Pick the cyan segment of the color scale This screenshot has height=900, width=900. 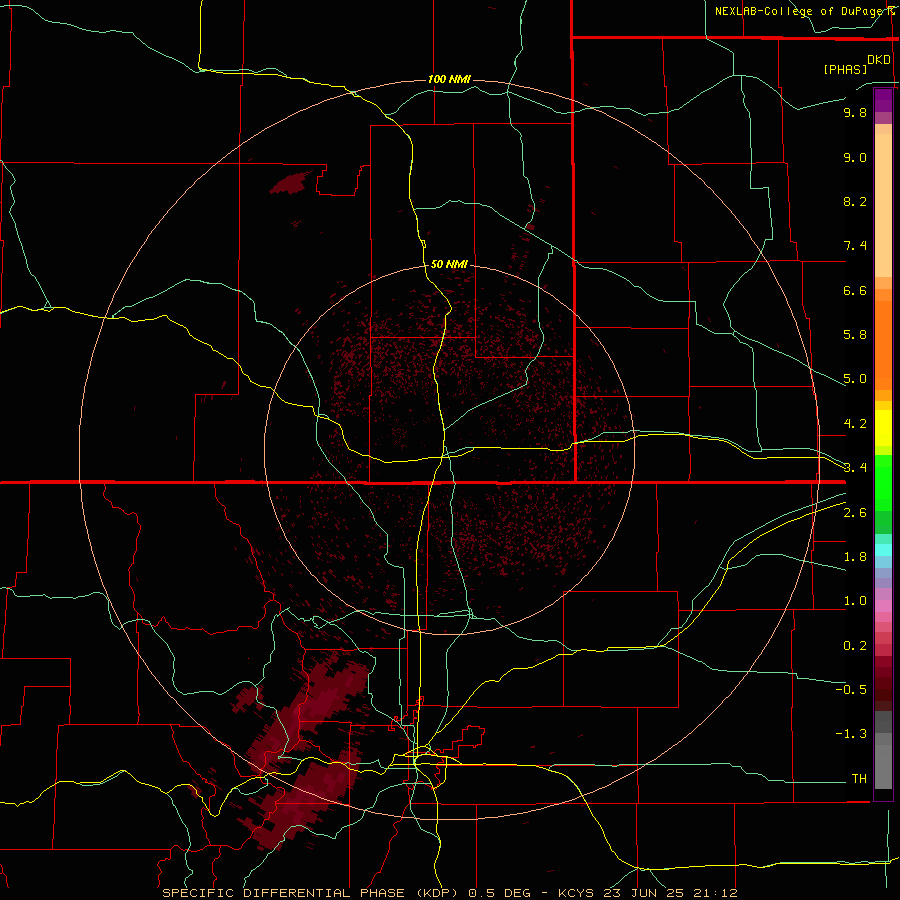[883, 550]
